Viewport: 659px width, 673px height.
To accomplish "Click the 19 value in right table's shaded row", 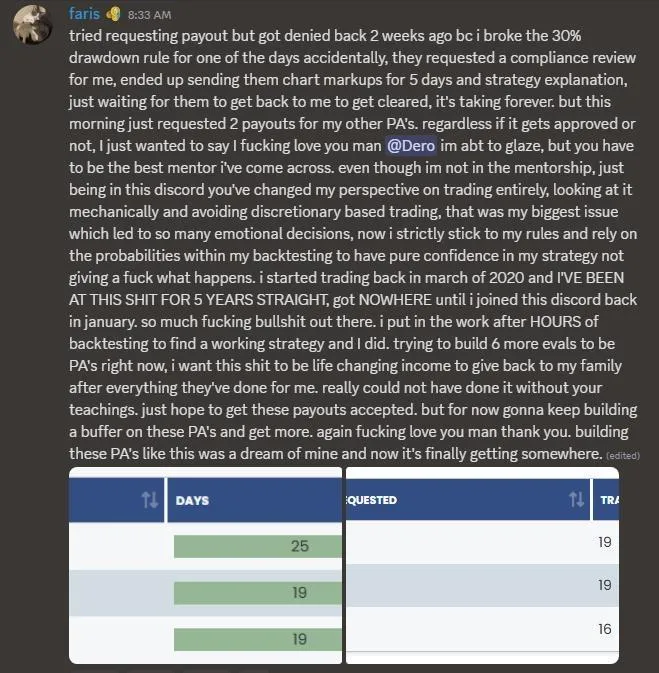I will 604,585.
